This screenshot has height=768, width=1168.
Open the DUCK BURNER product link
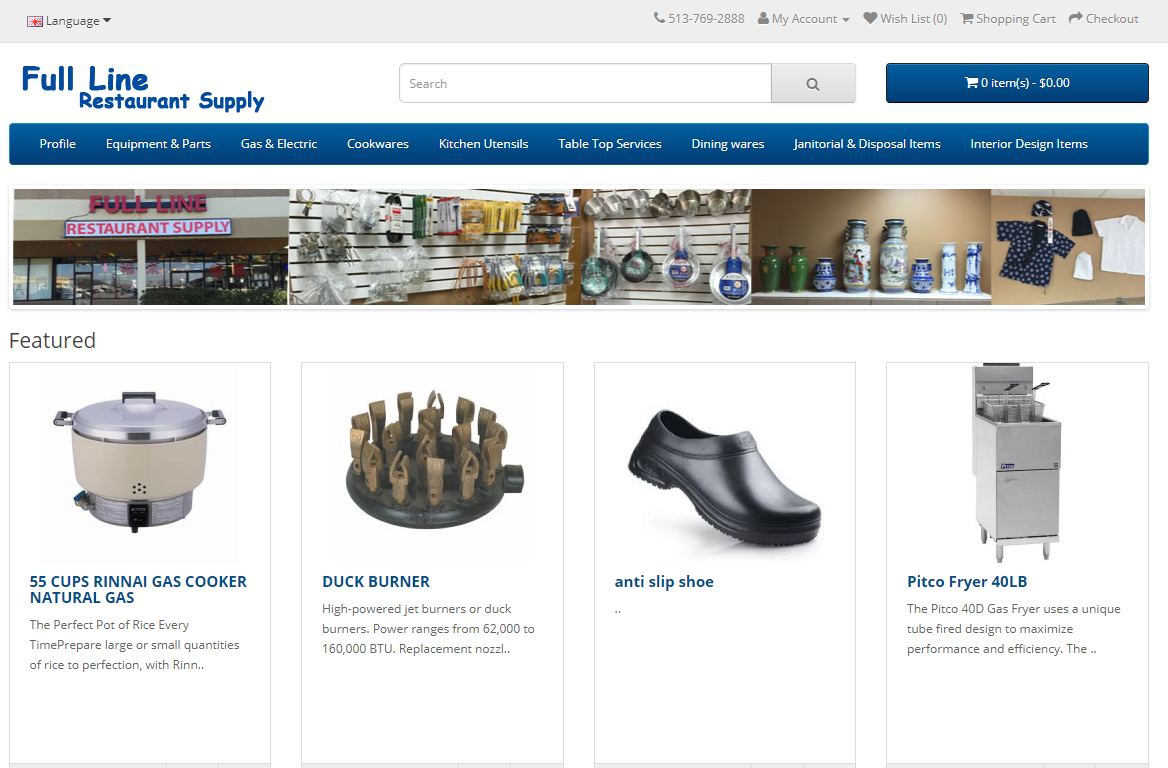375,582
